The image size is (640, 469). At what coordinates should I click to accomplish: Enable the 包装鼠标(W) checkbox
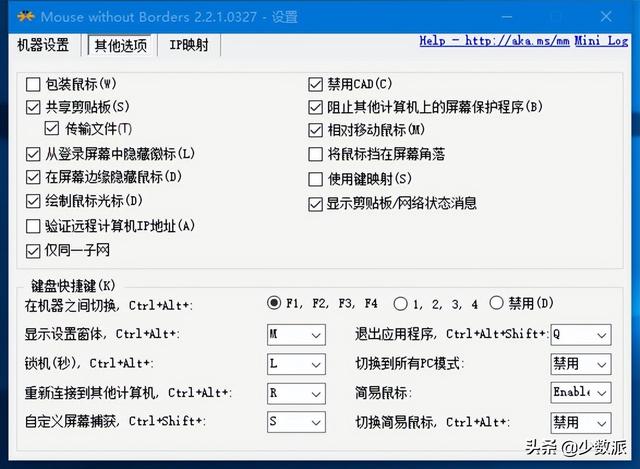pyautogui.click(x=33, y=84)
